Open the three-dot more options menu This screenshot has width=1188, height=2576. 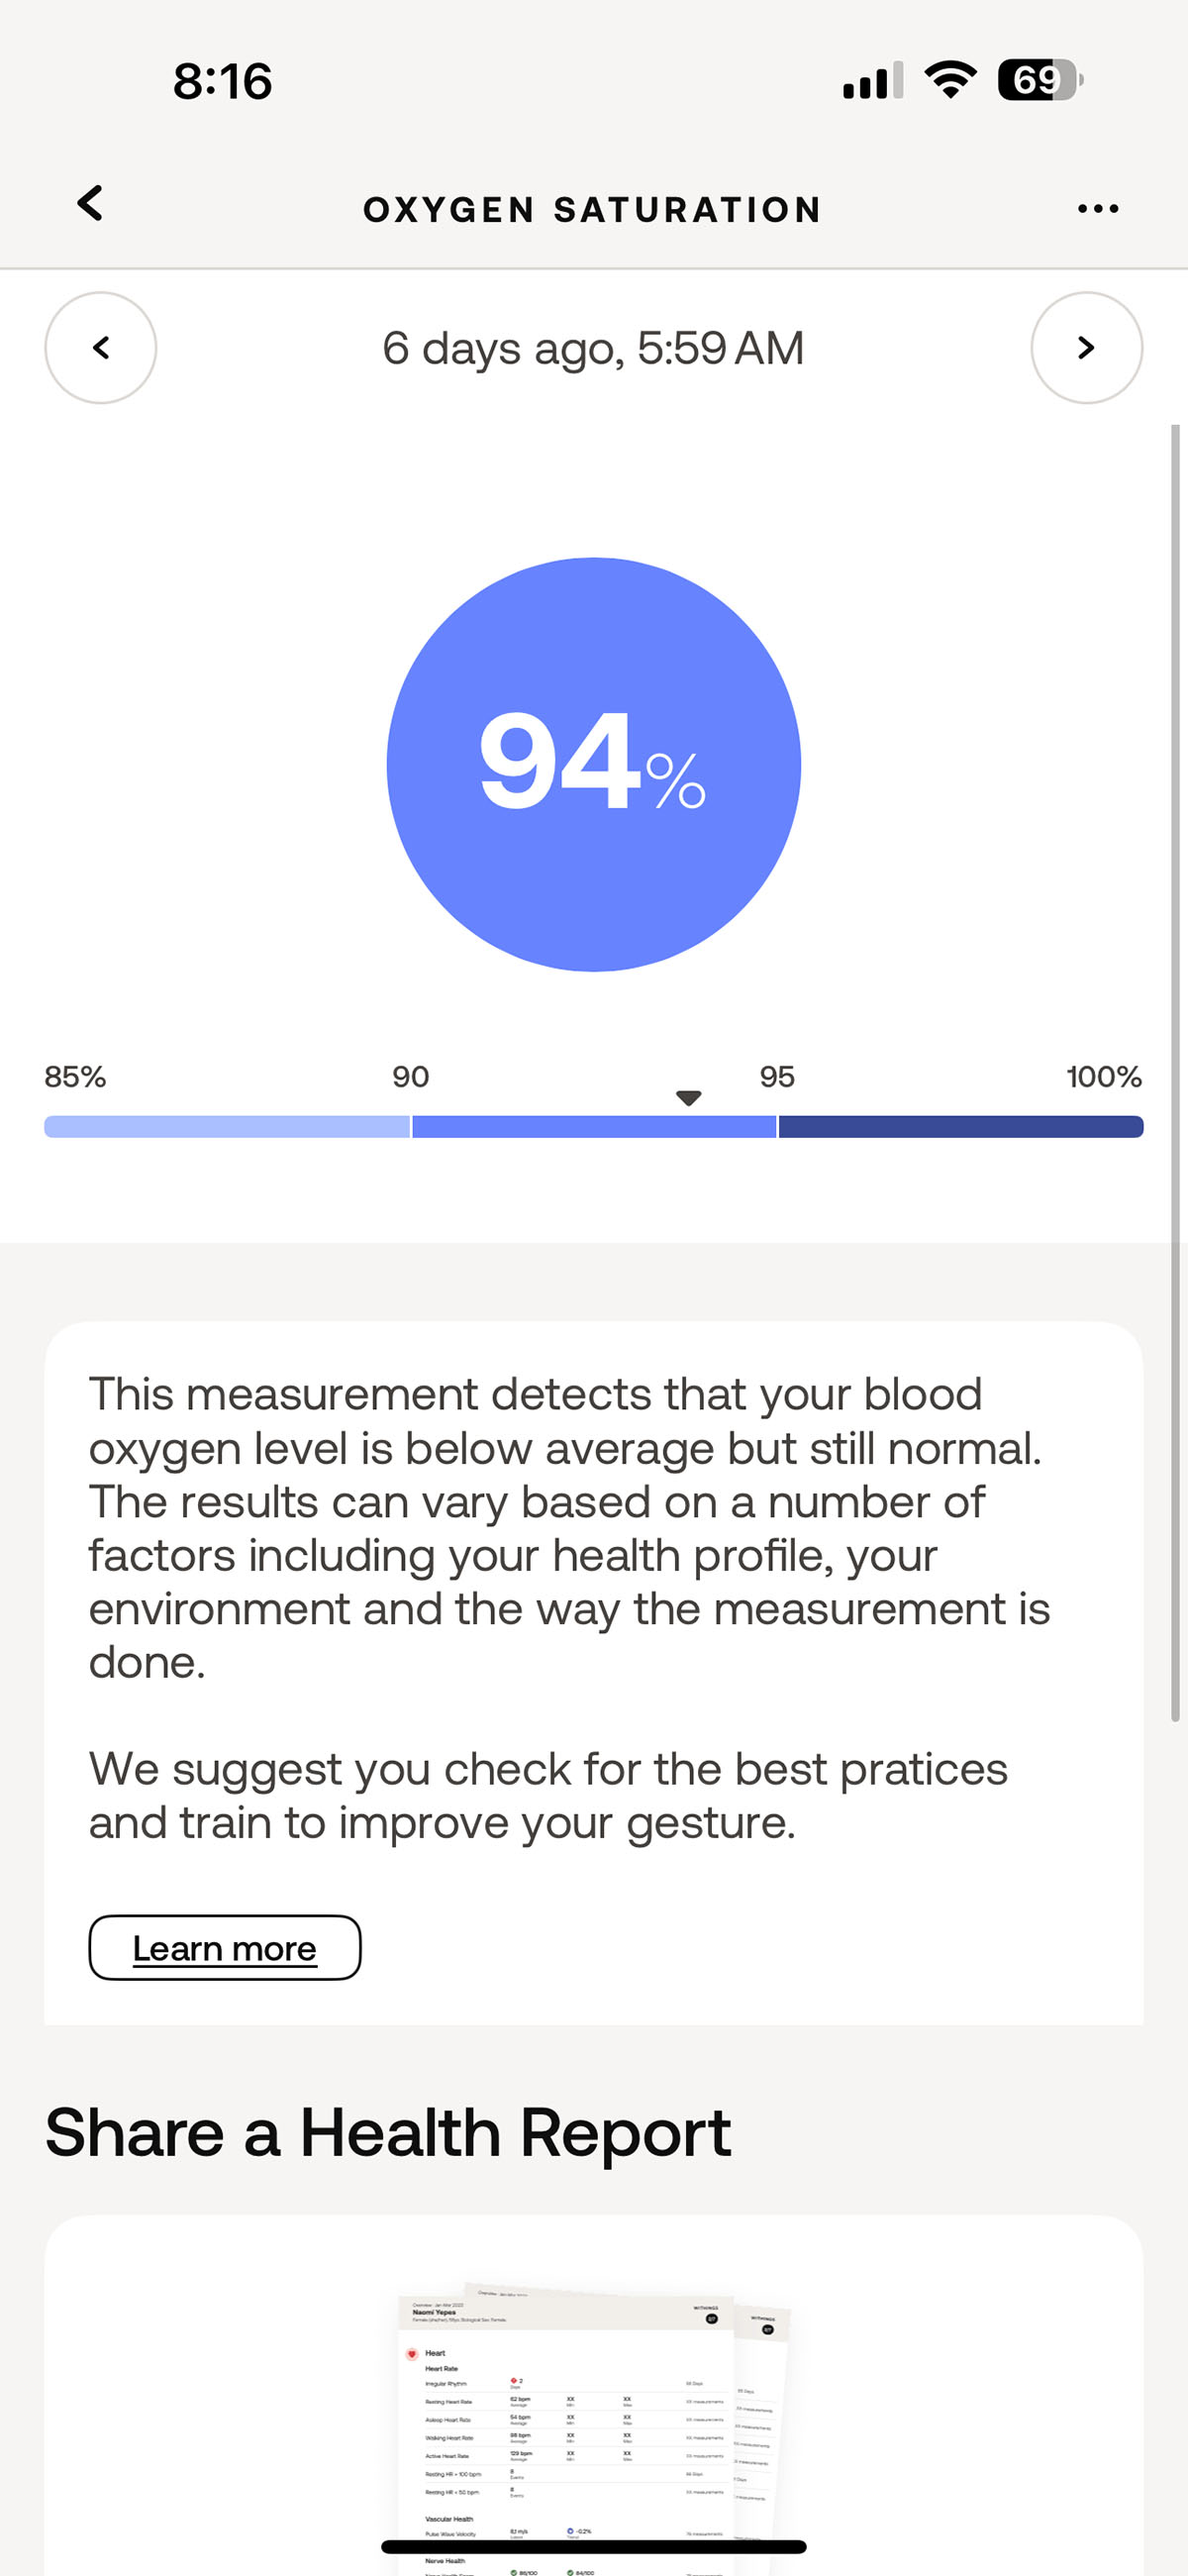tap(1098, 208)
